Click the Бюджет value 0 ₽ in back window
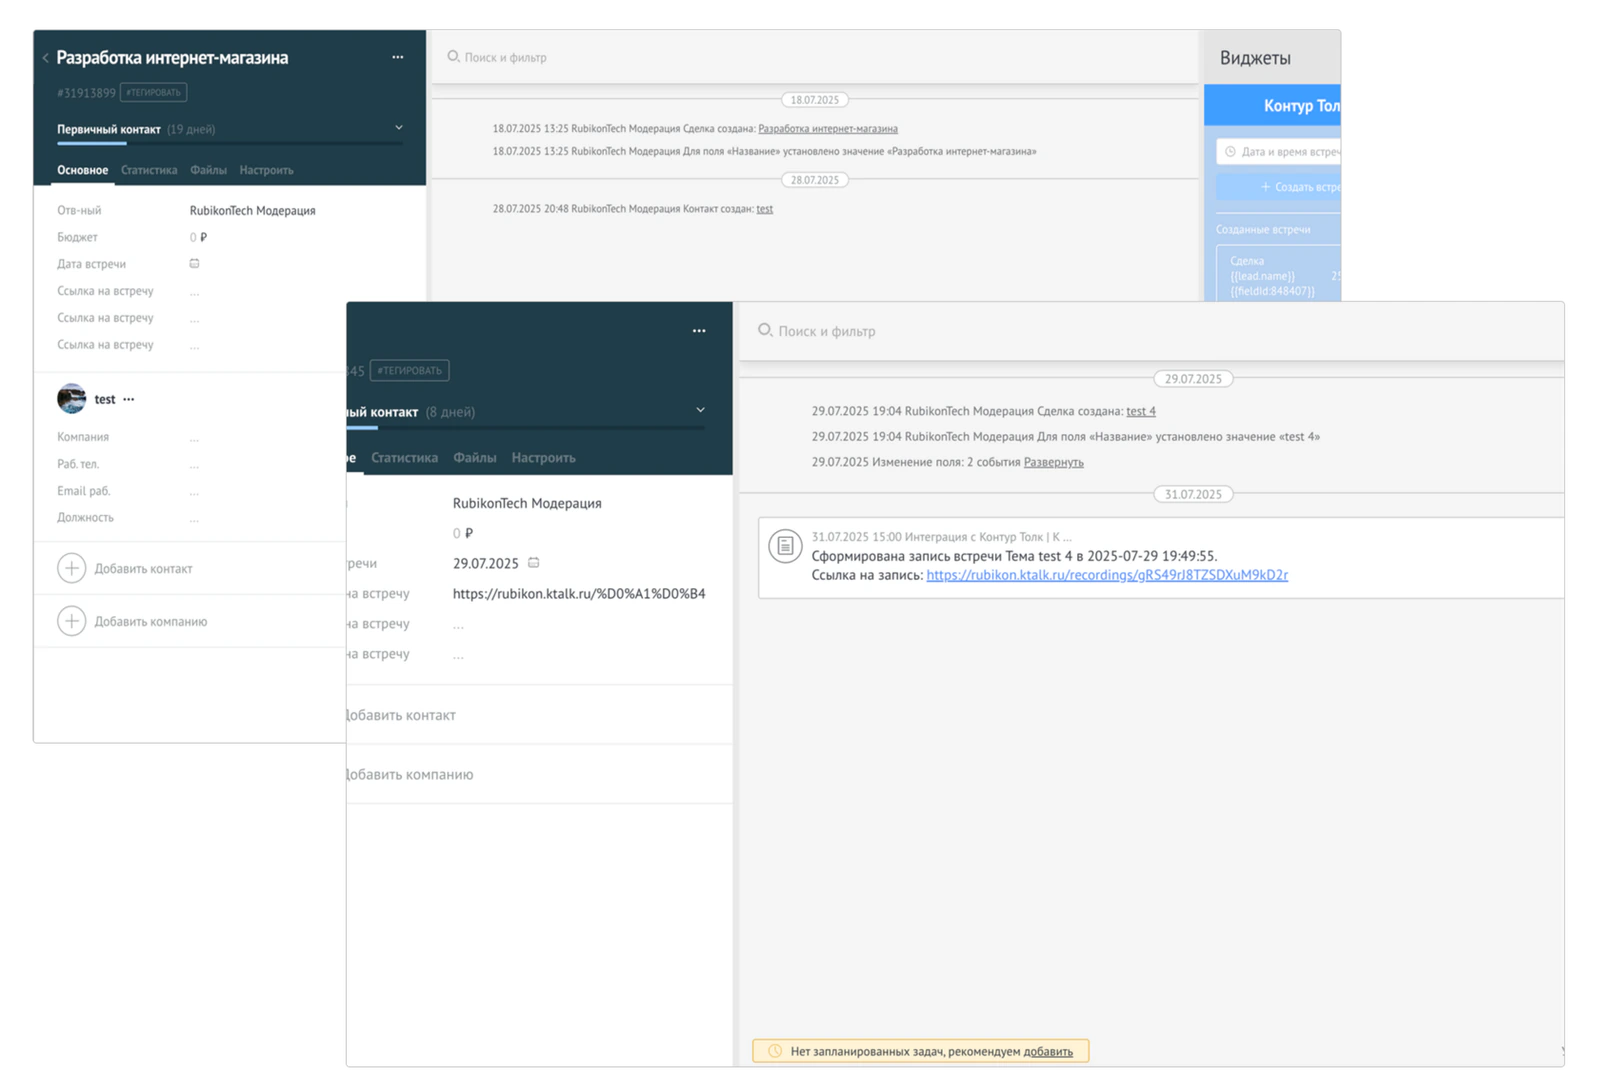Image resolution: width=1600 pixels, height=1092 pixels. tap(198, 237)
